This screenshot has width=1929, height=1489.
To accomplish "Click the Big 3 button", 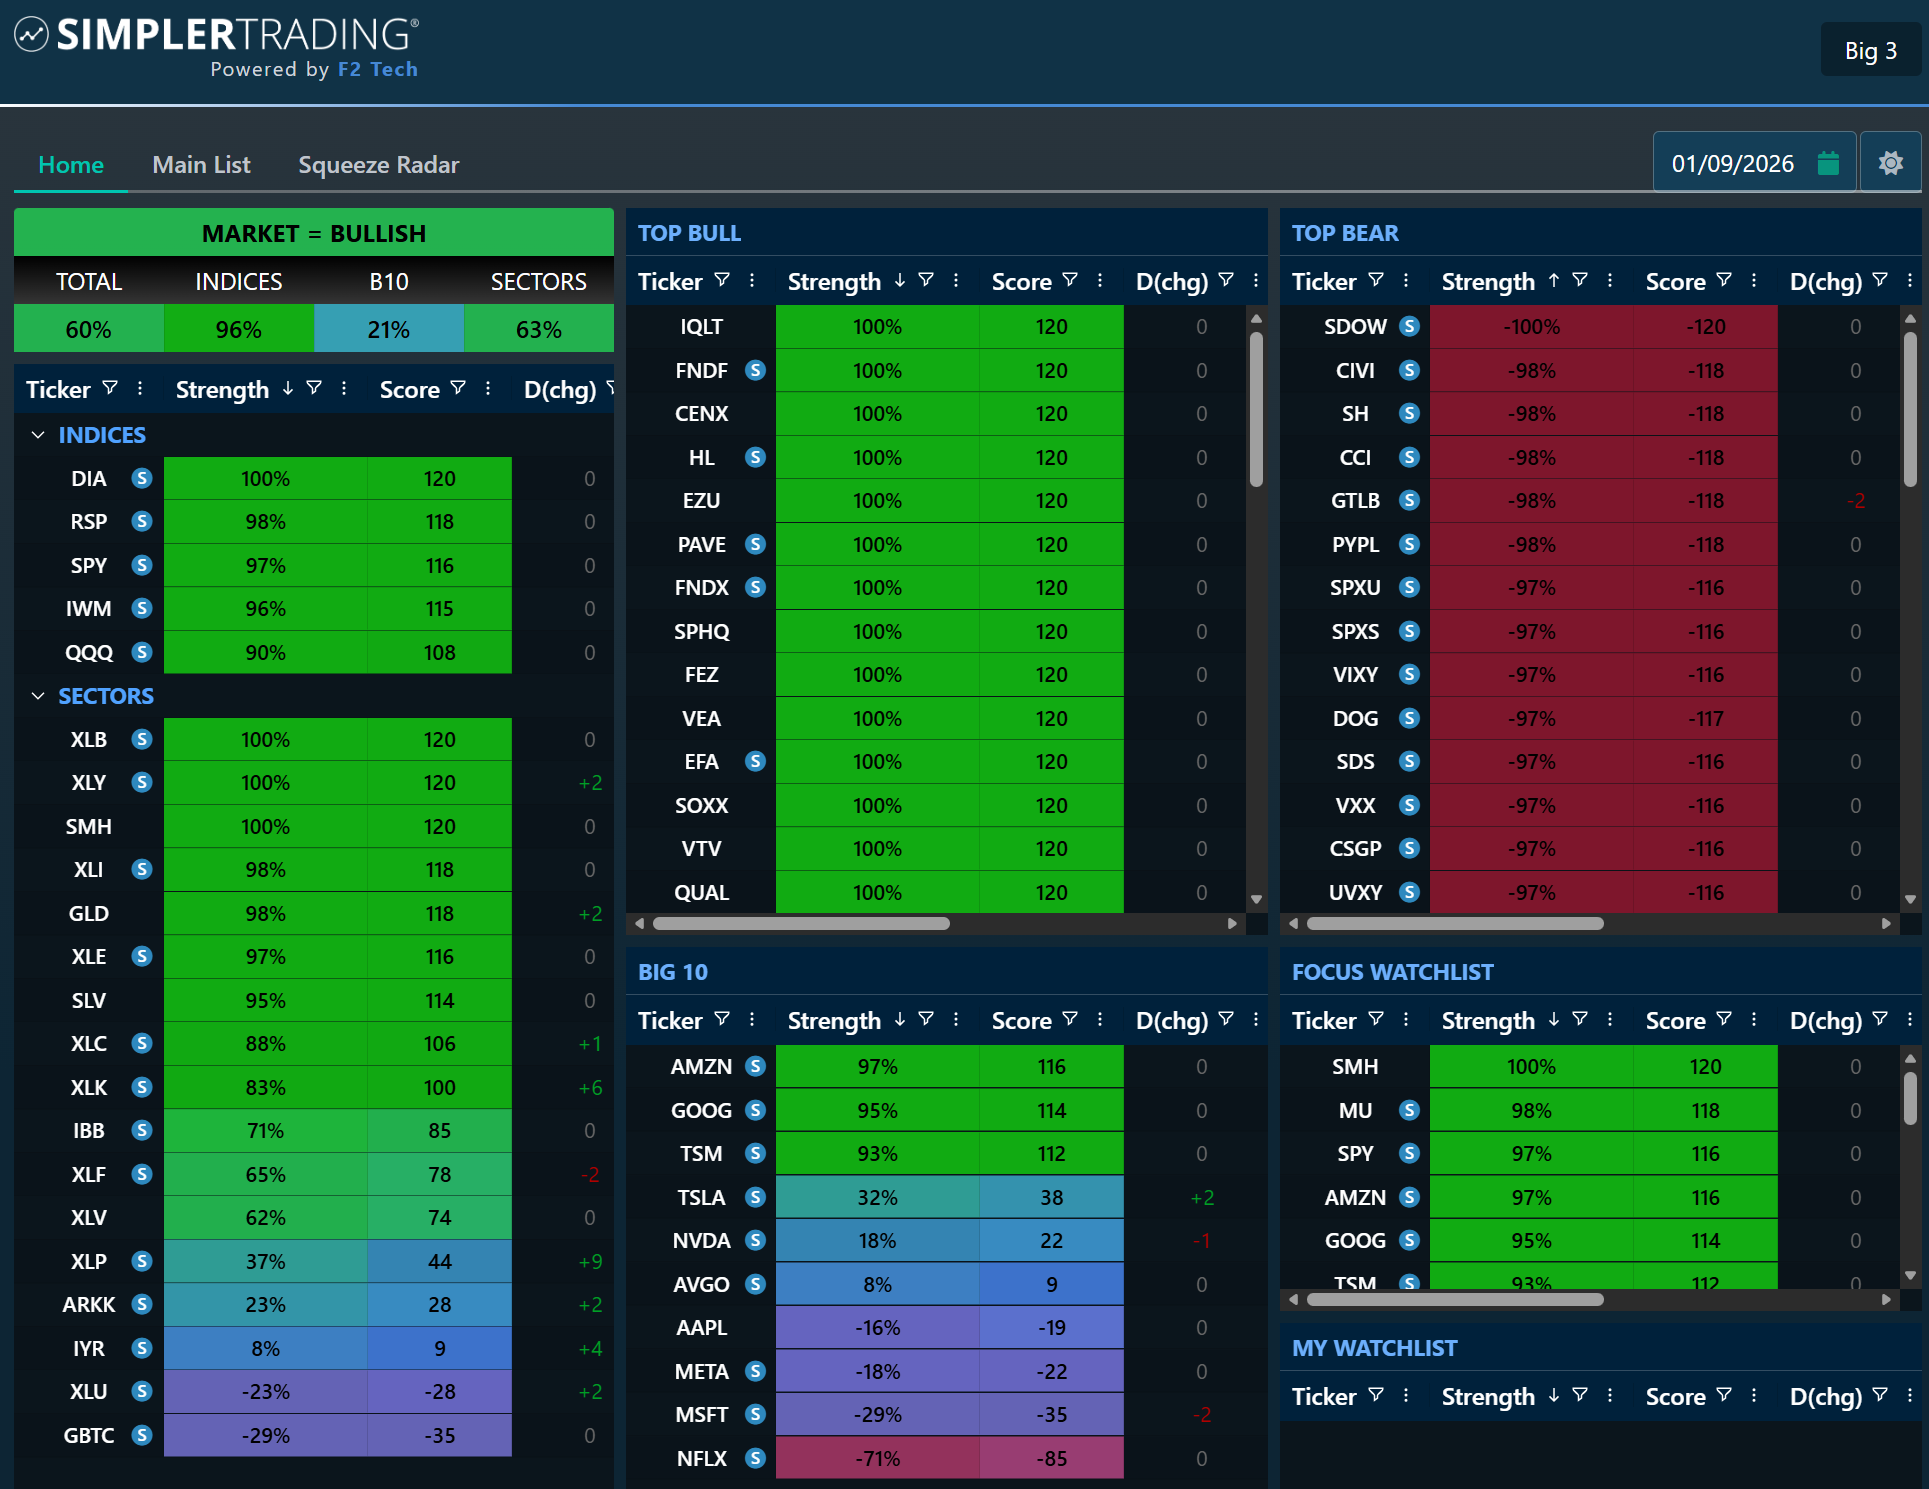I will (x=1870, y=51).
